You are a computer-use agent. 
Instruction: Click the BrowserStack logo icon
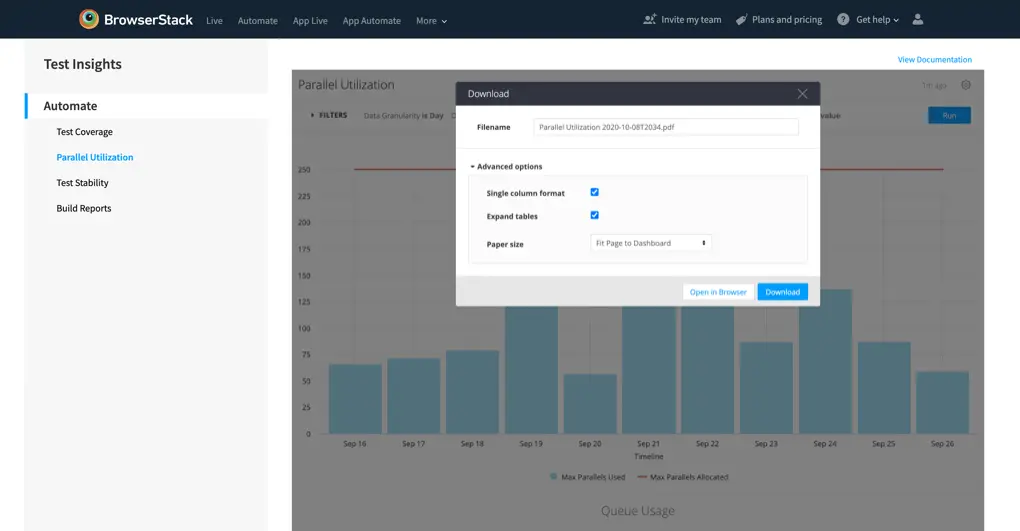[89, 19]
